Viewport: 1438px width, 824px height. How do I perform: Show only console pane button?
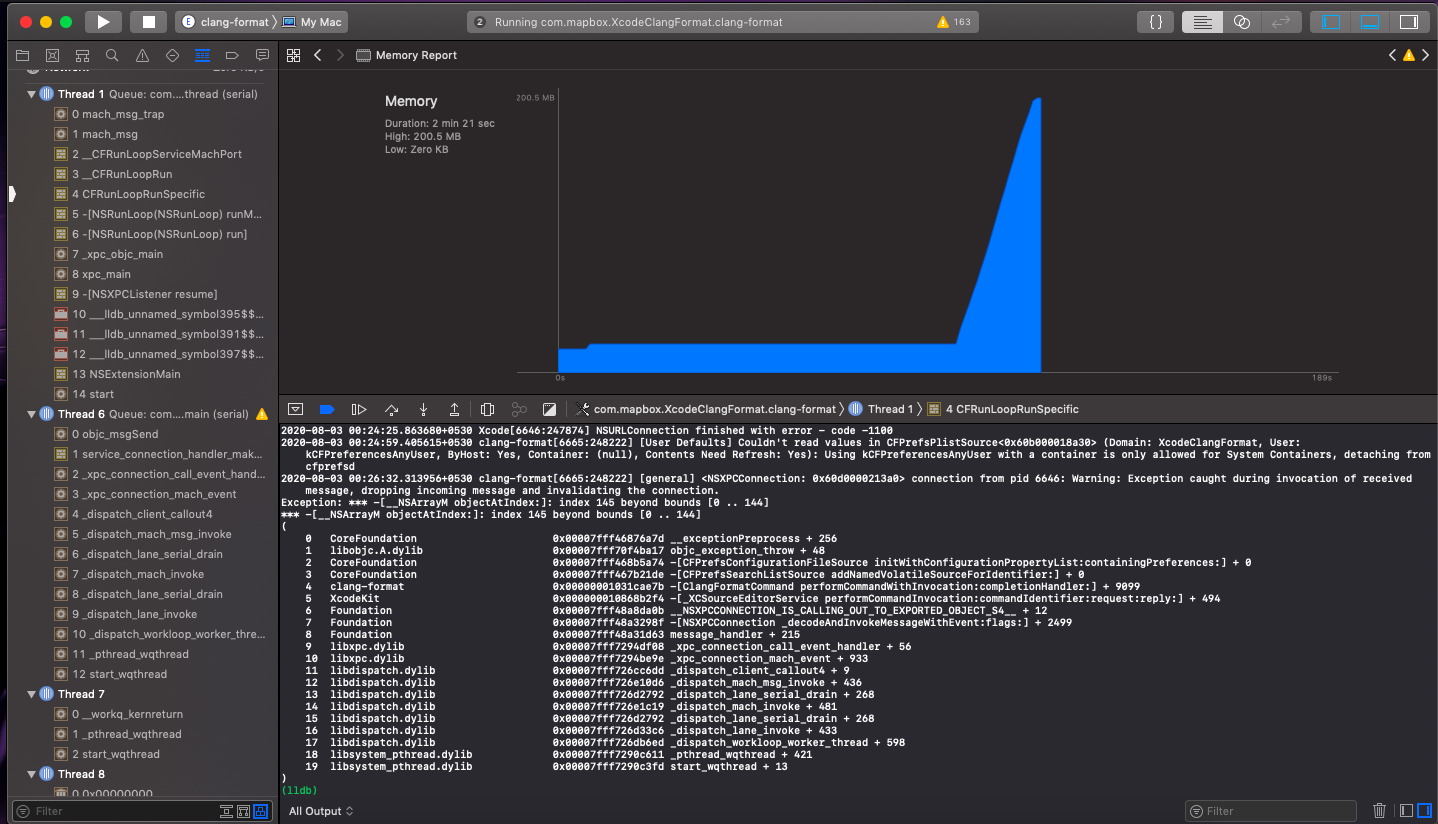tap(1424, 811)
